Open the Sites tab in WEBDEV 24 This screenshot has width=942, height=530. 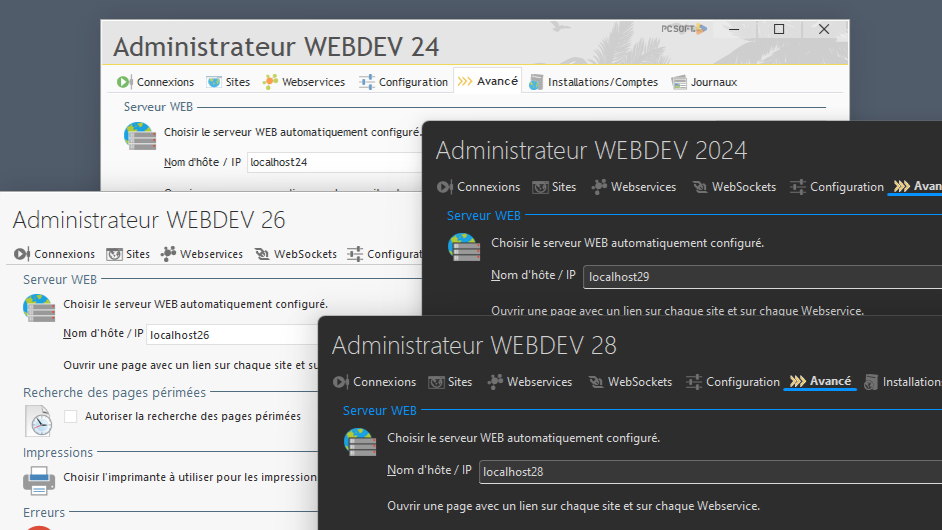pos(228,82)
